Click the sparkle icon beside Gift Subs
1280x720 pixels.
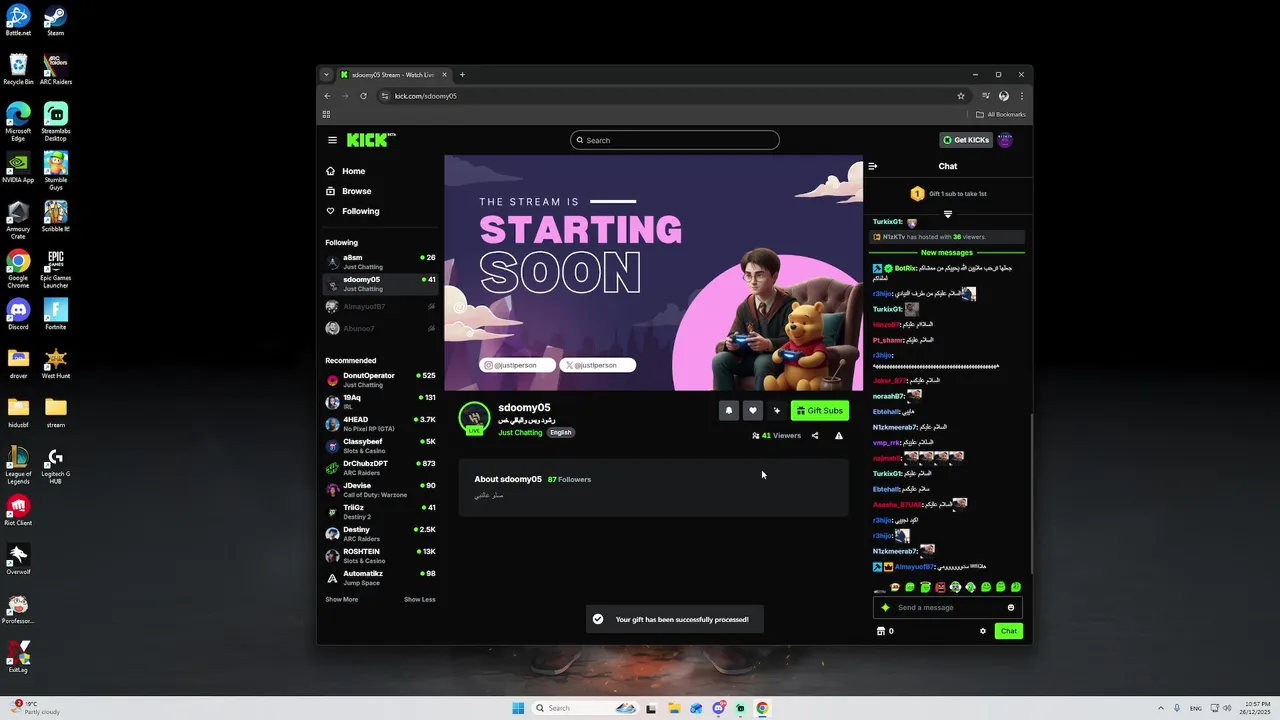click(777, 410)
